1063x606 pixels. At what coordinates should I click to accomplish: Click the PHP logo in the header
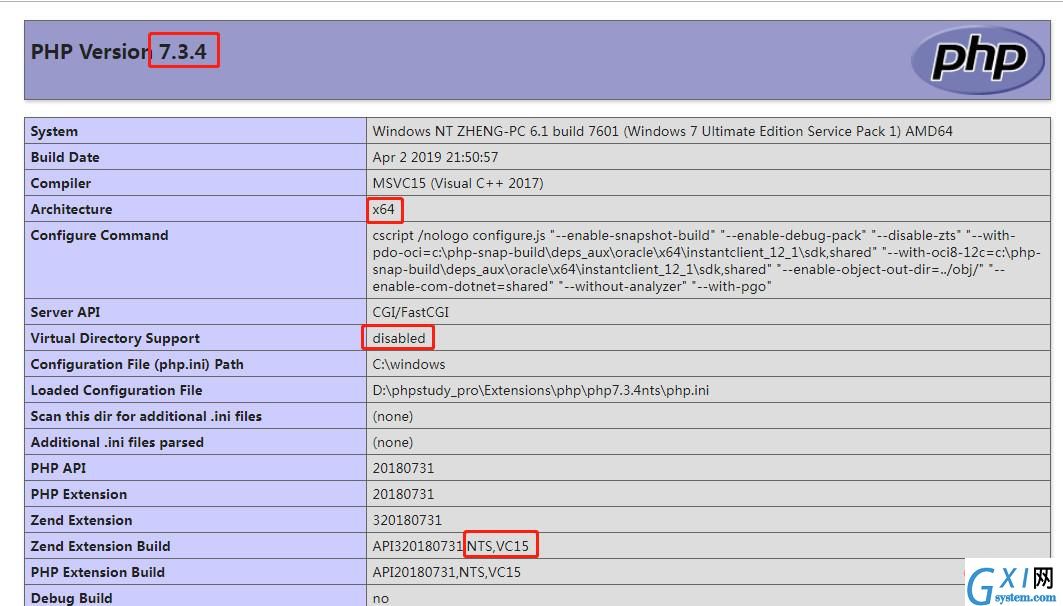978,60
